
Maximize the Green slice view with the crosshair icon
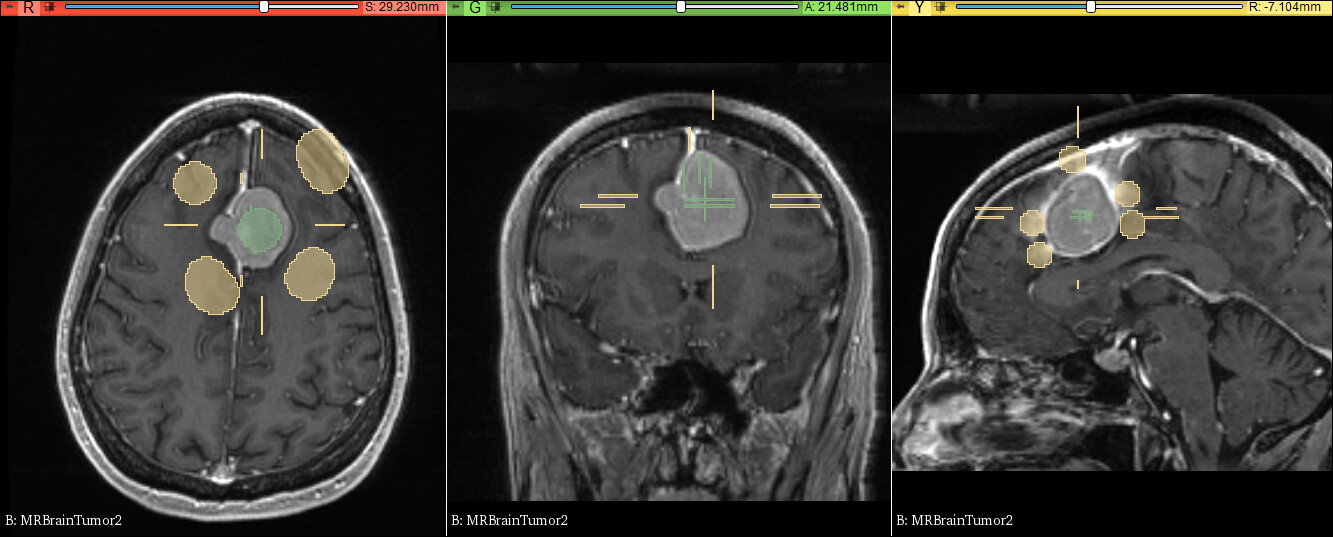pyautogui.click(x=495, y=7)
